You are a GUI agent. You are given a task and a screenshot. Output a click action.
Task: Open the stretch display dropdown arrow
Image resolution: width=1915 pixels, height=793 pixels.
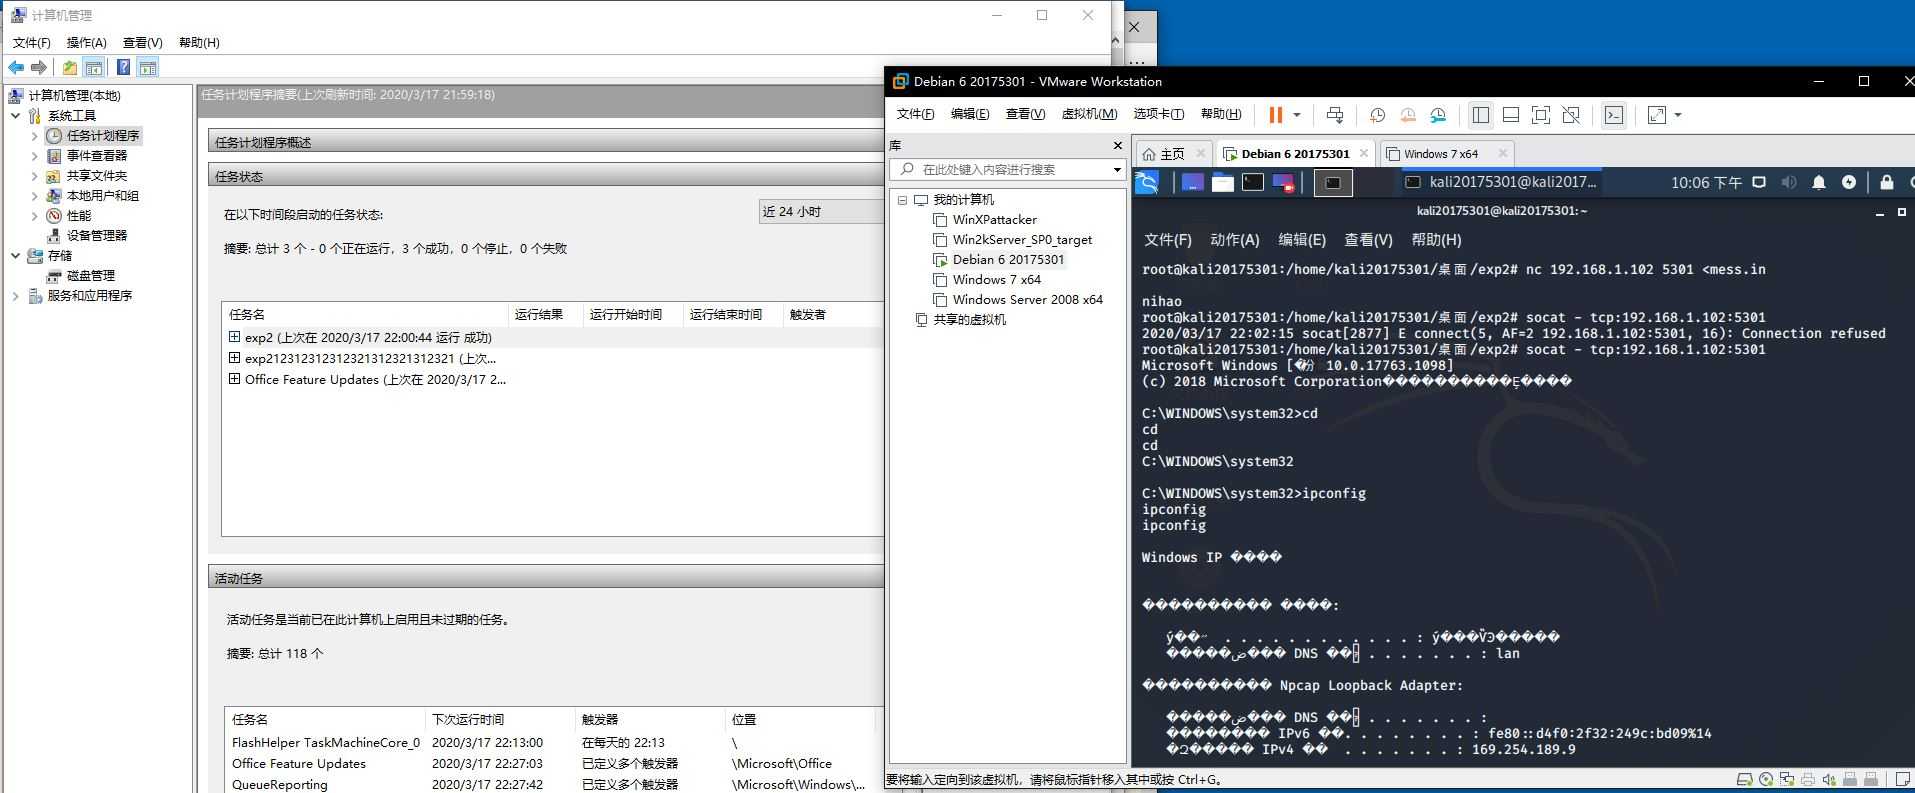click(1678, 115)
